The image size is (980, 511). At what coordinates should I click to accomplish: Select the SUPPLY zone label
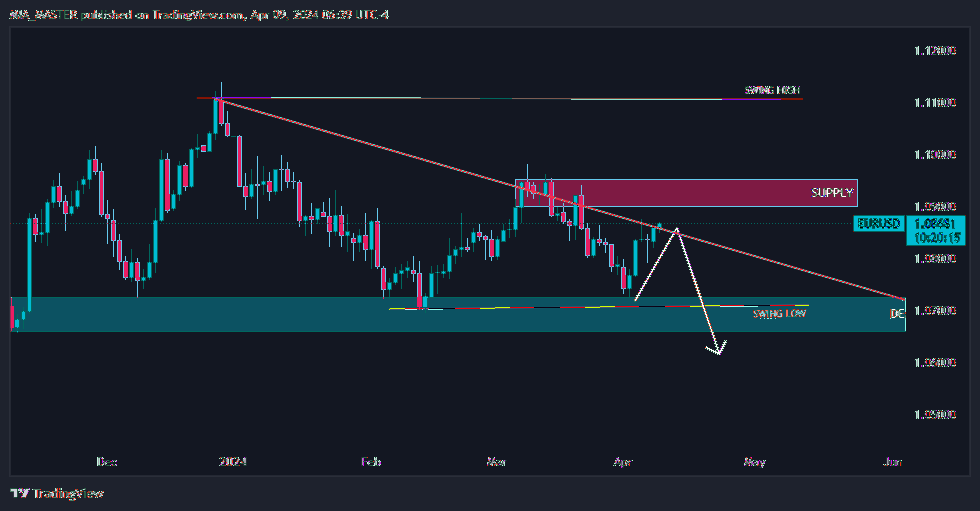point(832,192)
